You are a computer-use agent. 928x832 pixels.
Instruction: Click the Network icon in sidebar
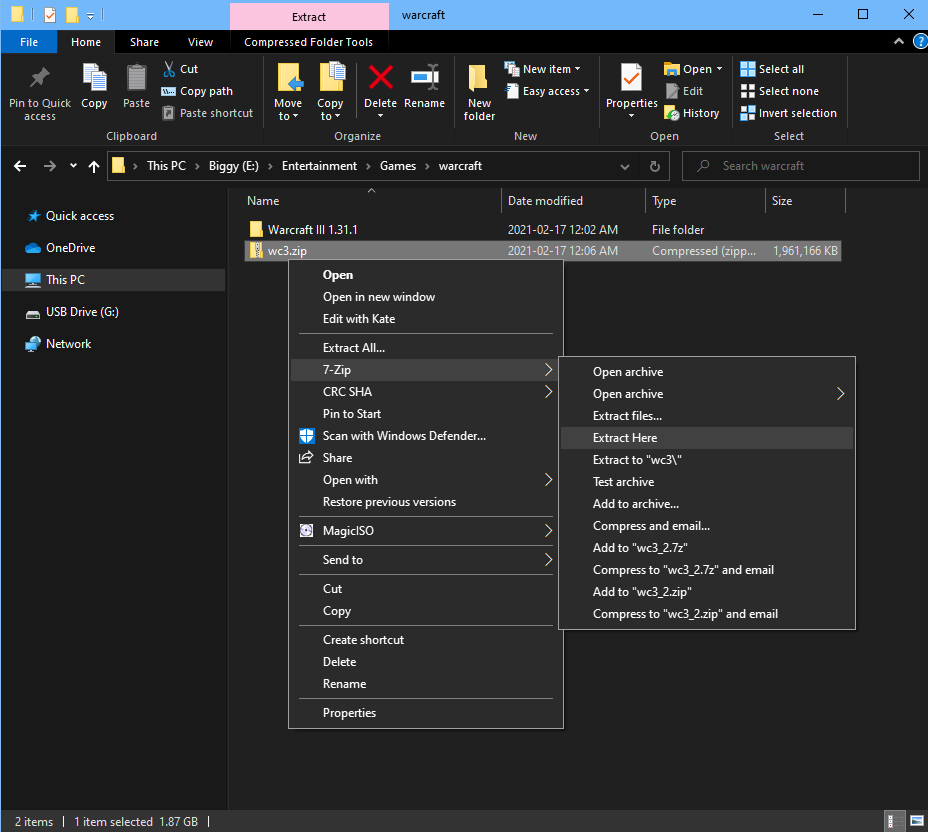click(x=33, y=344)
